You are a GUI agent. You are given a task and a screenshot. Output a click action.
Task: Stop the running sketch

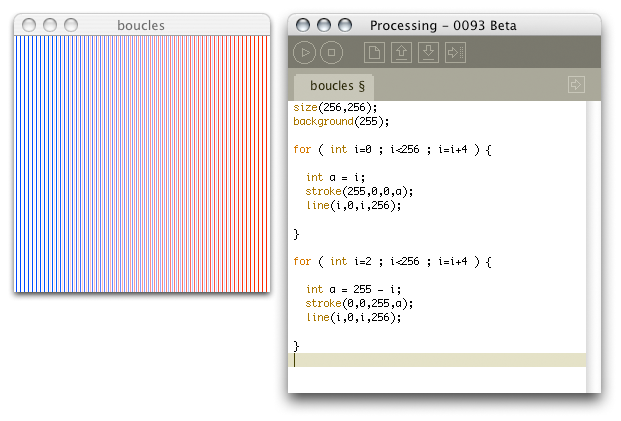[x=331, y=52]
